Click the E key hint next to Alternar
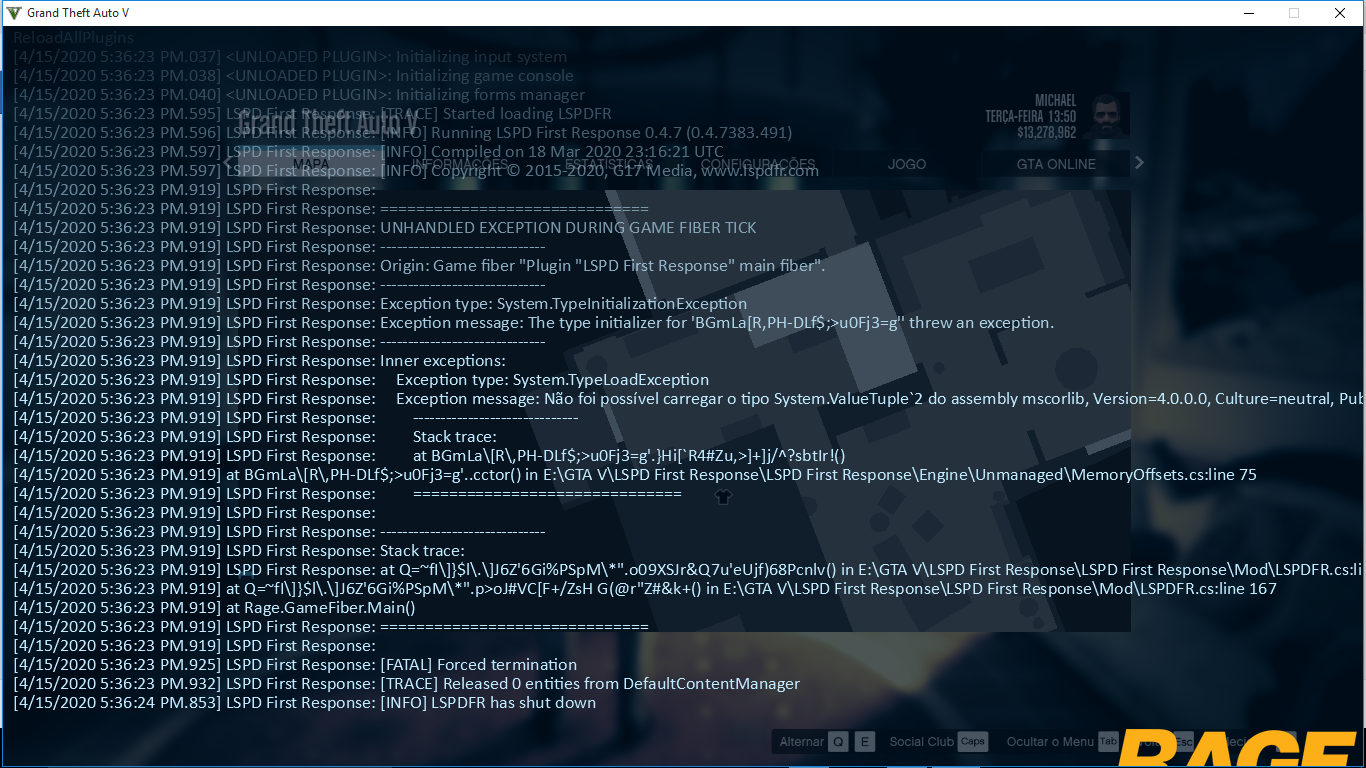The image size is (1366, 768). tap(865, 742)
